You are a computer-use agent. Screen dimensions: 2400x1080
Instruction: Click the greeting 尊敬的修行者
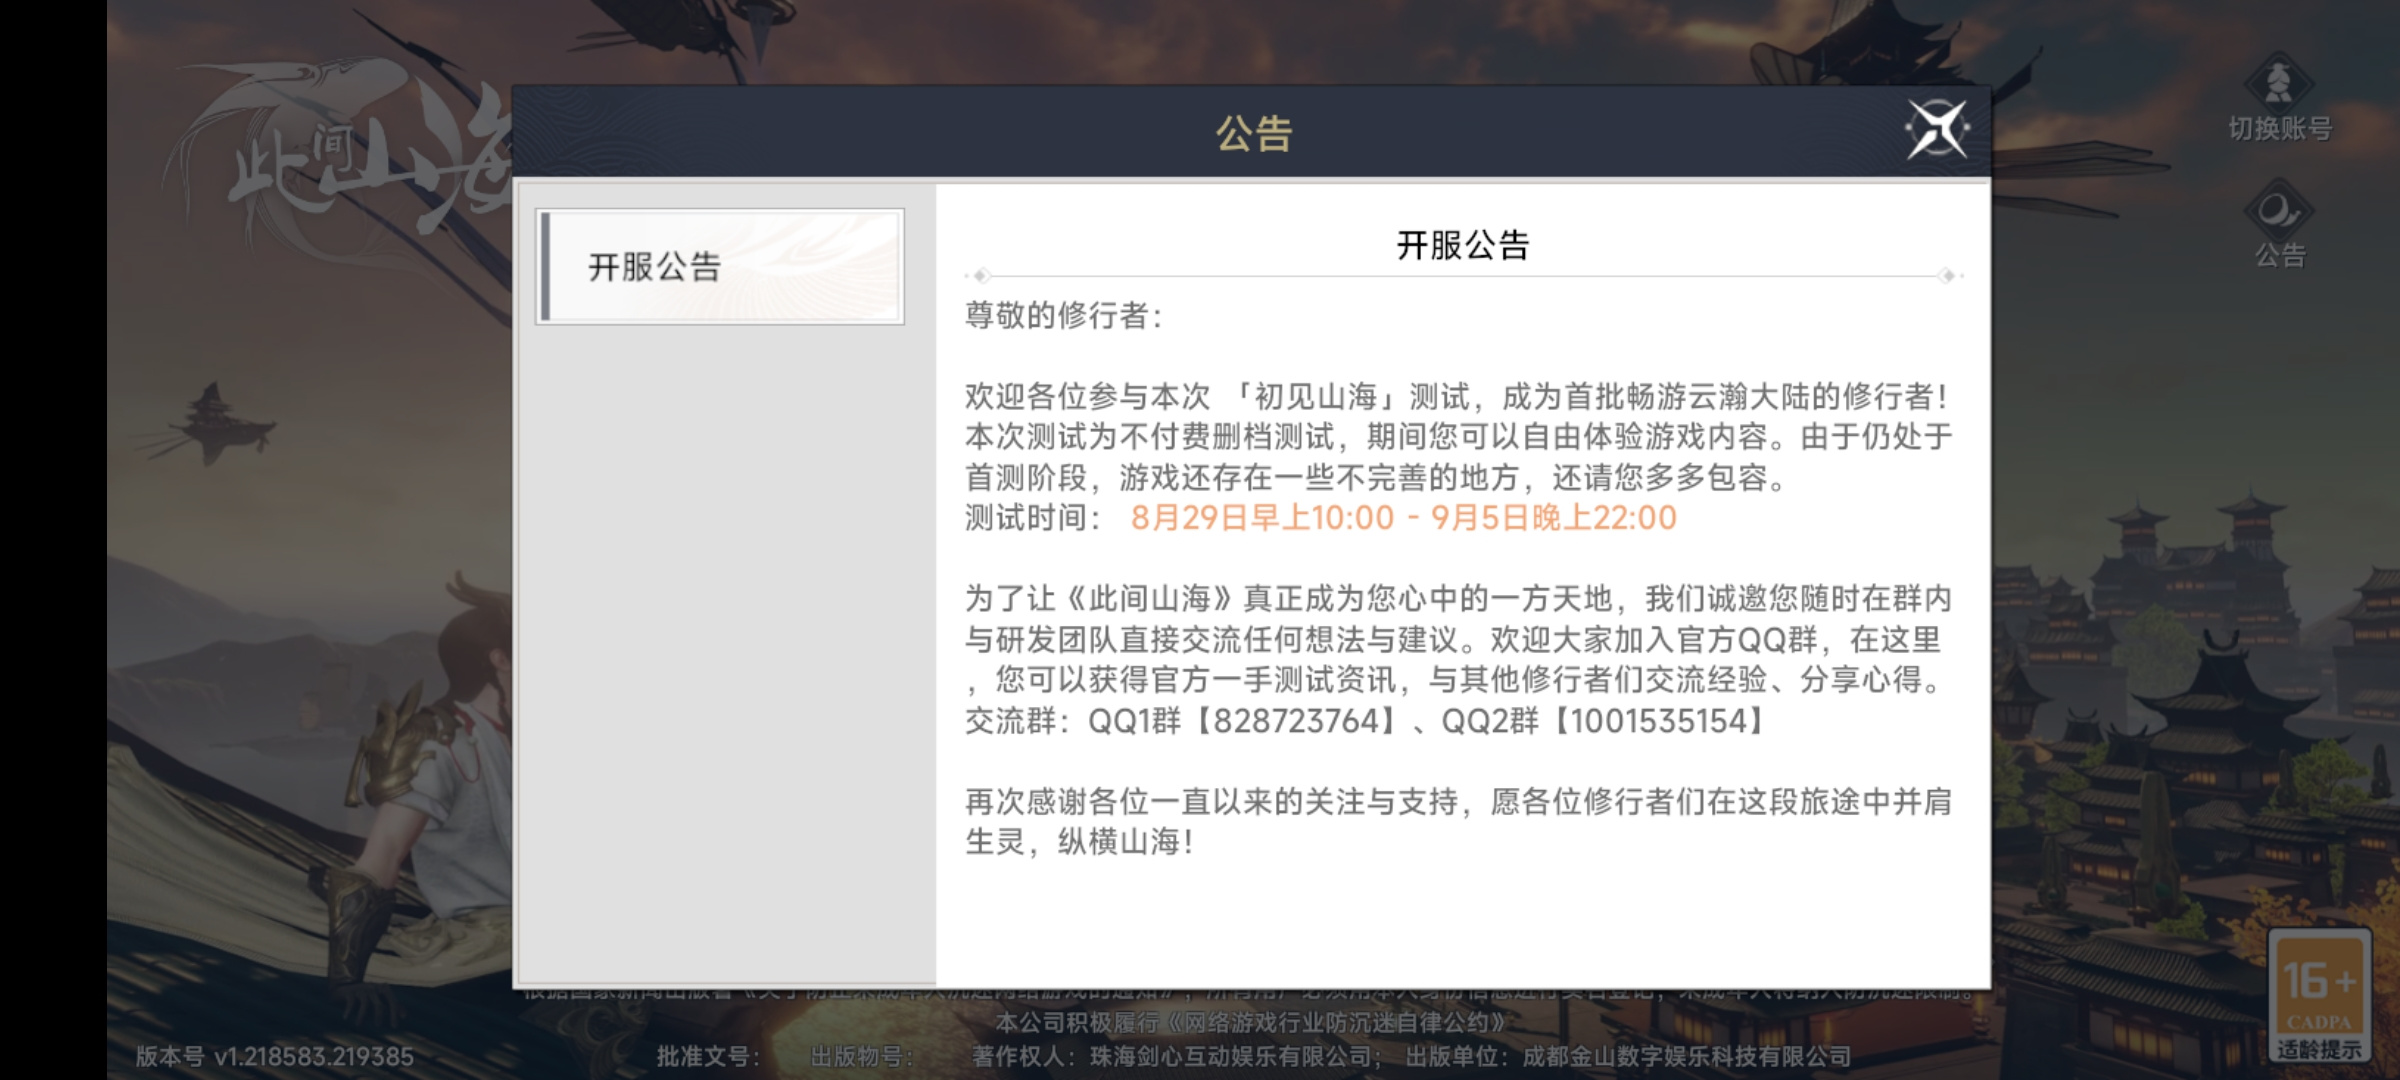click(1064, 316)
